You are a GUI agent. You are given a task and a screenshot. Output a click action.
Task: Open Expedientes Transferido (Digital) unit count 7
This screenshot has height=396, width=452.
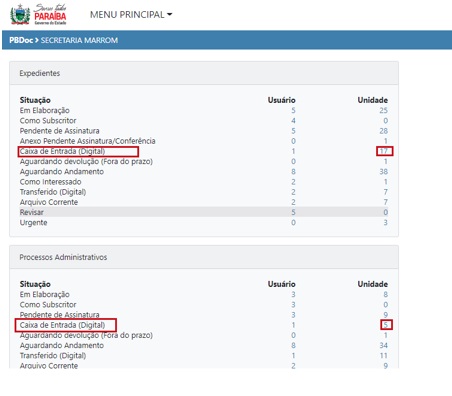click(x=386, y=192)
